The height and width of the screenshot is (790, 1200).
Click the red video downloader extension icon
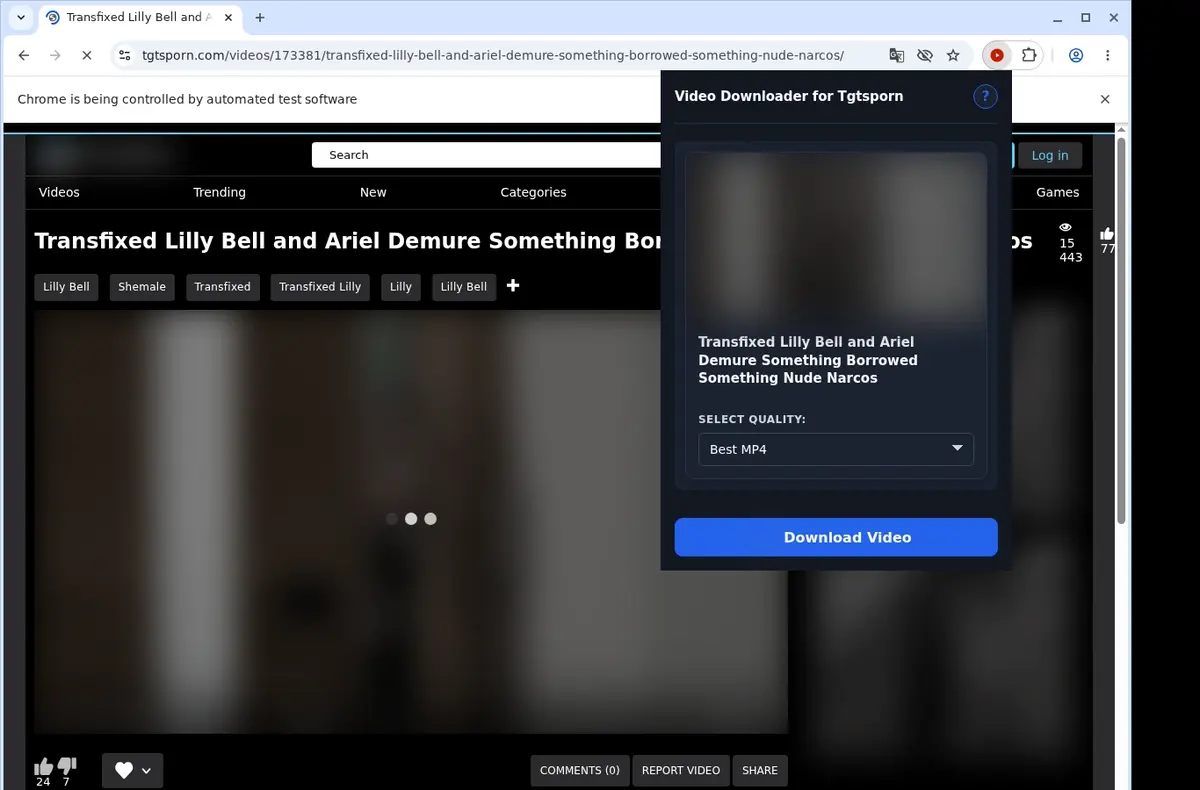(x=996, y=56)
